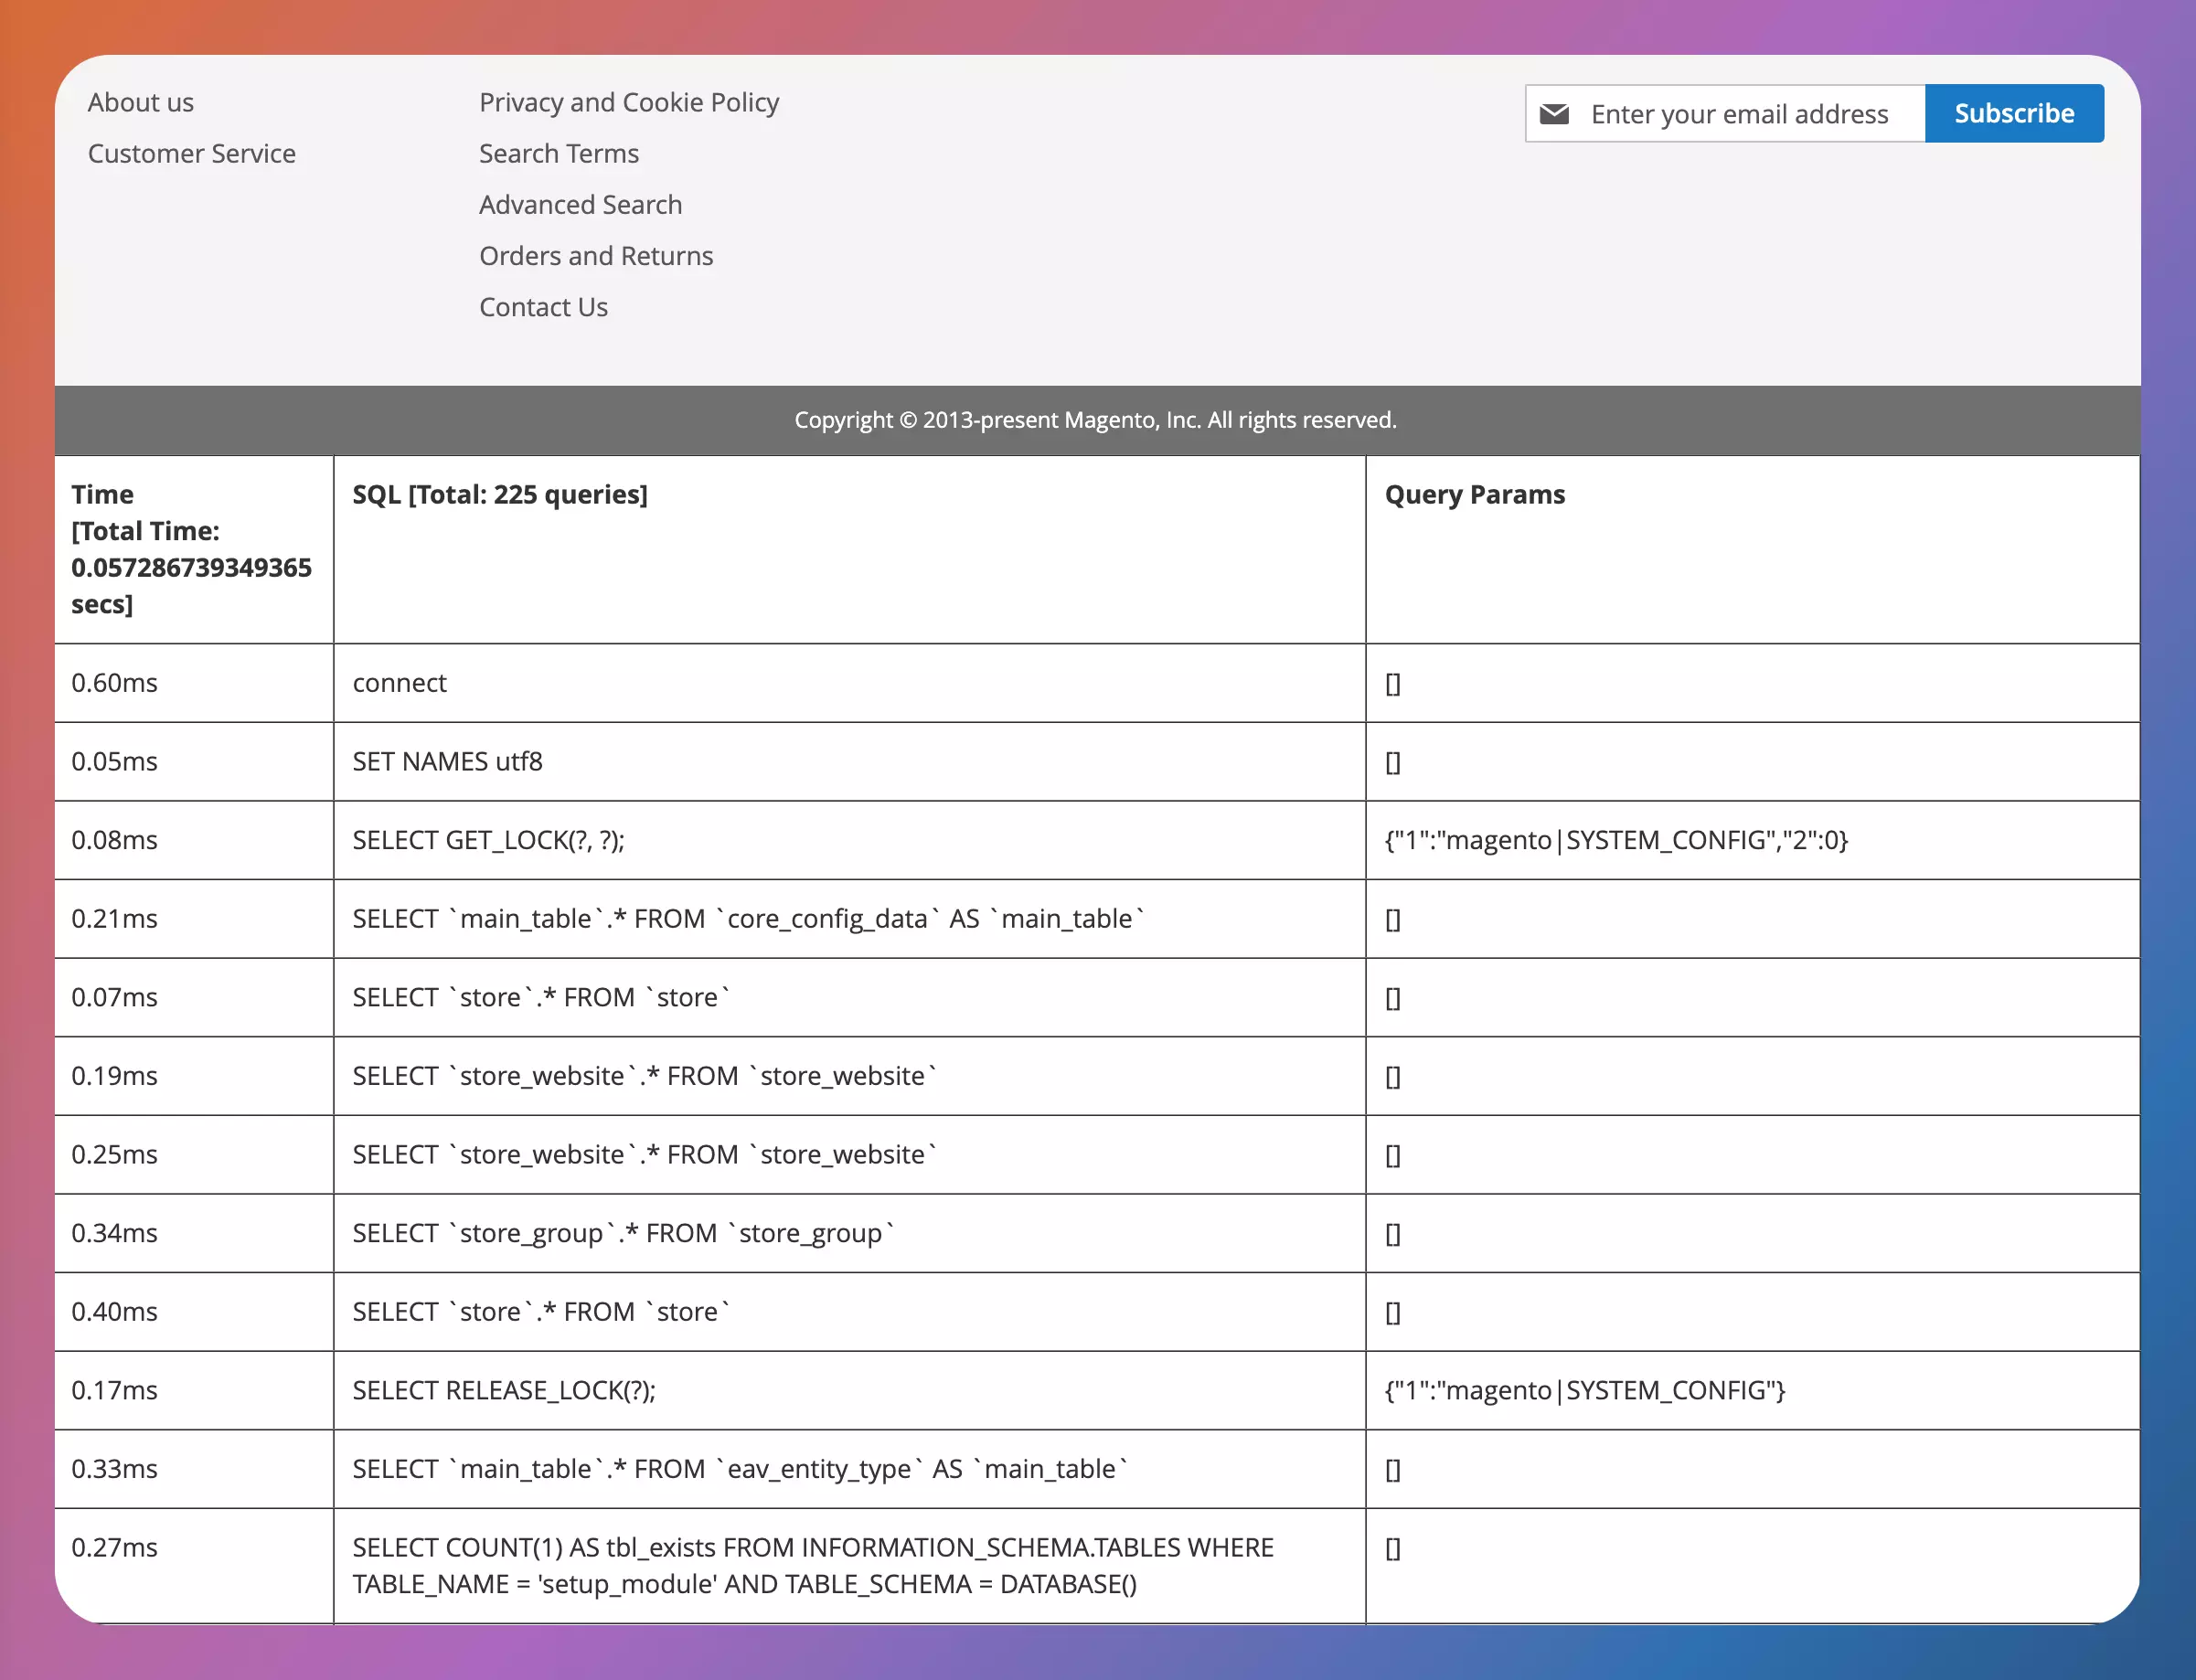Click the SELECT RELEASE_LOCK query cell

(x=850, y=1390)
